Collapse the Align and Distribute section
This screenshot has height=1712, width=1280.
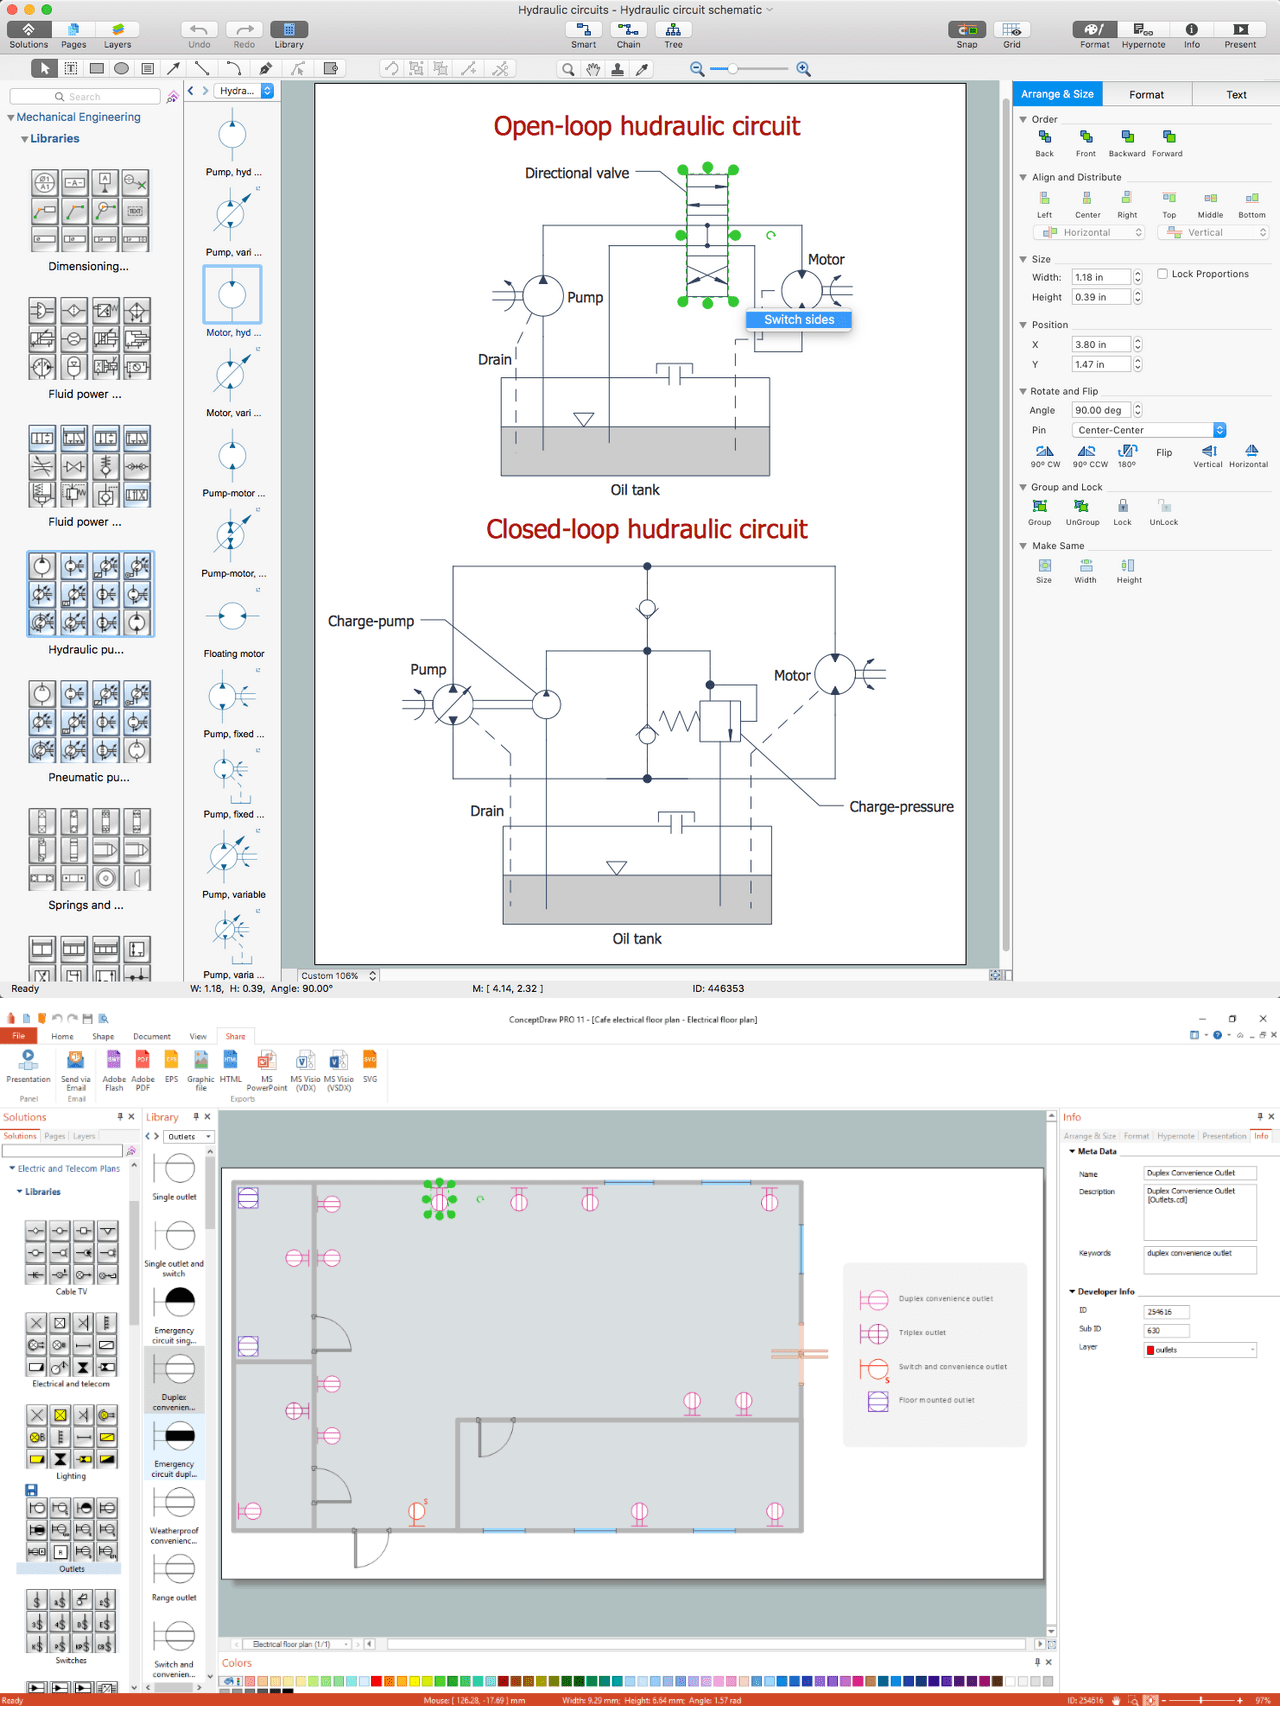[1023, 177]
